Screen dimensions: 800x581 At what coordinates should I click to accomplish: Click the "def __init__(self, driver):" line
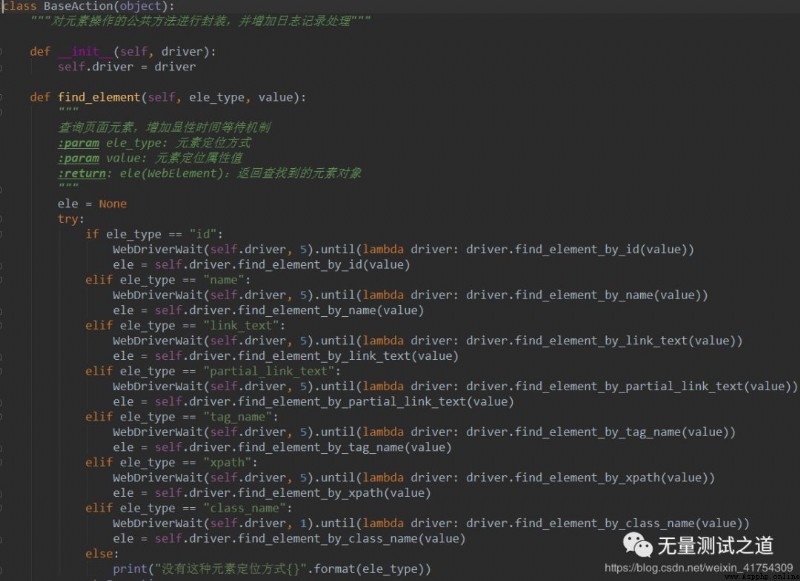coord(123,52)
